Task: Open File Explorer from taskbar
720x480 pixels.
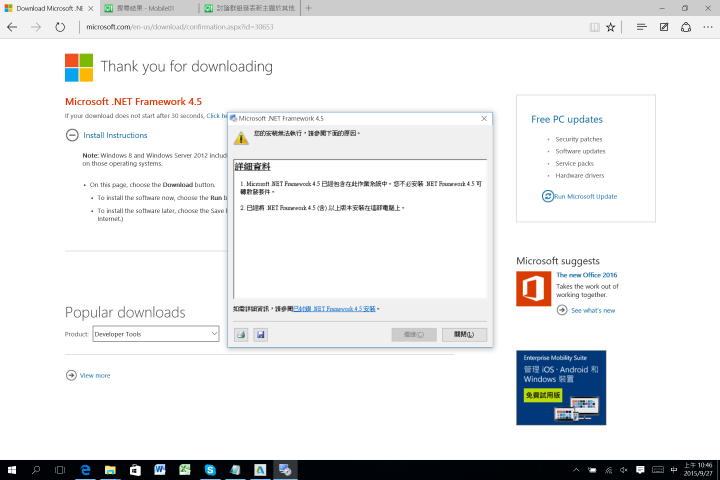Action: 110,470
